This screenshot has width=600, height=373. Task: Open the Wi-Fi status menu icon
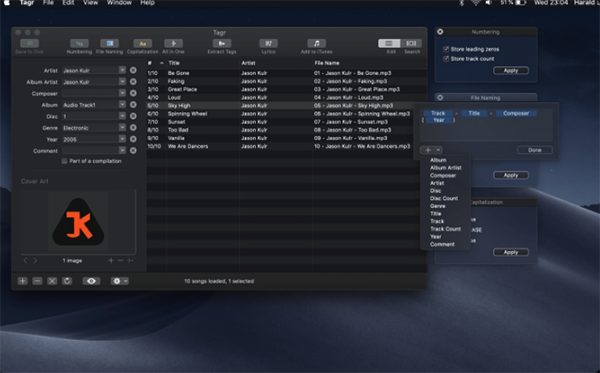(475, 3)
